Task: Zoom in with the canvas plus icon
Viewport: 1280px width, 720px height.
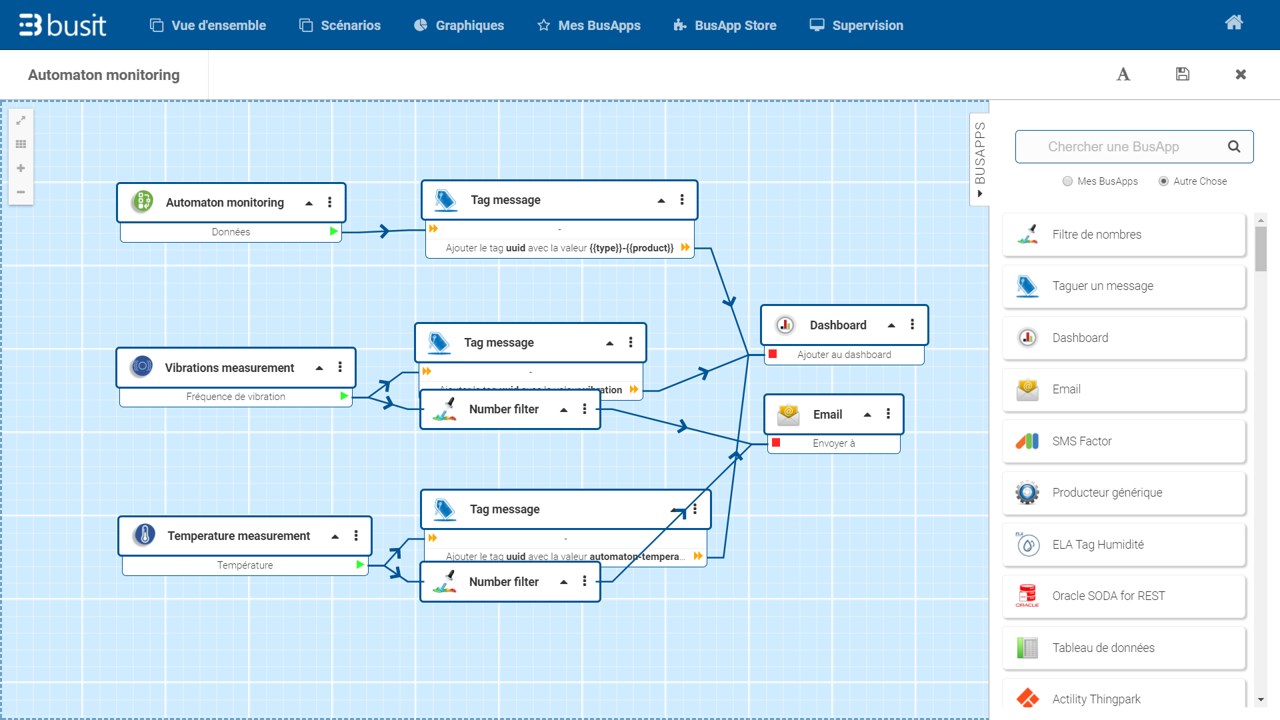Action: 21,168
